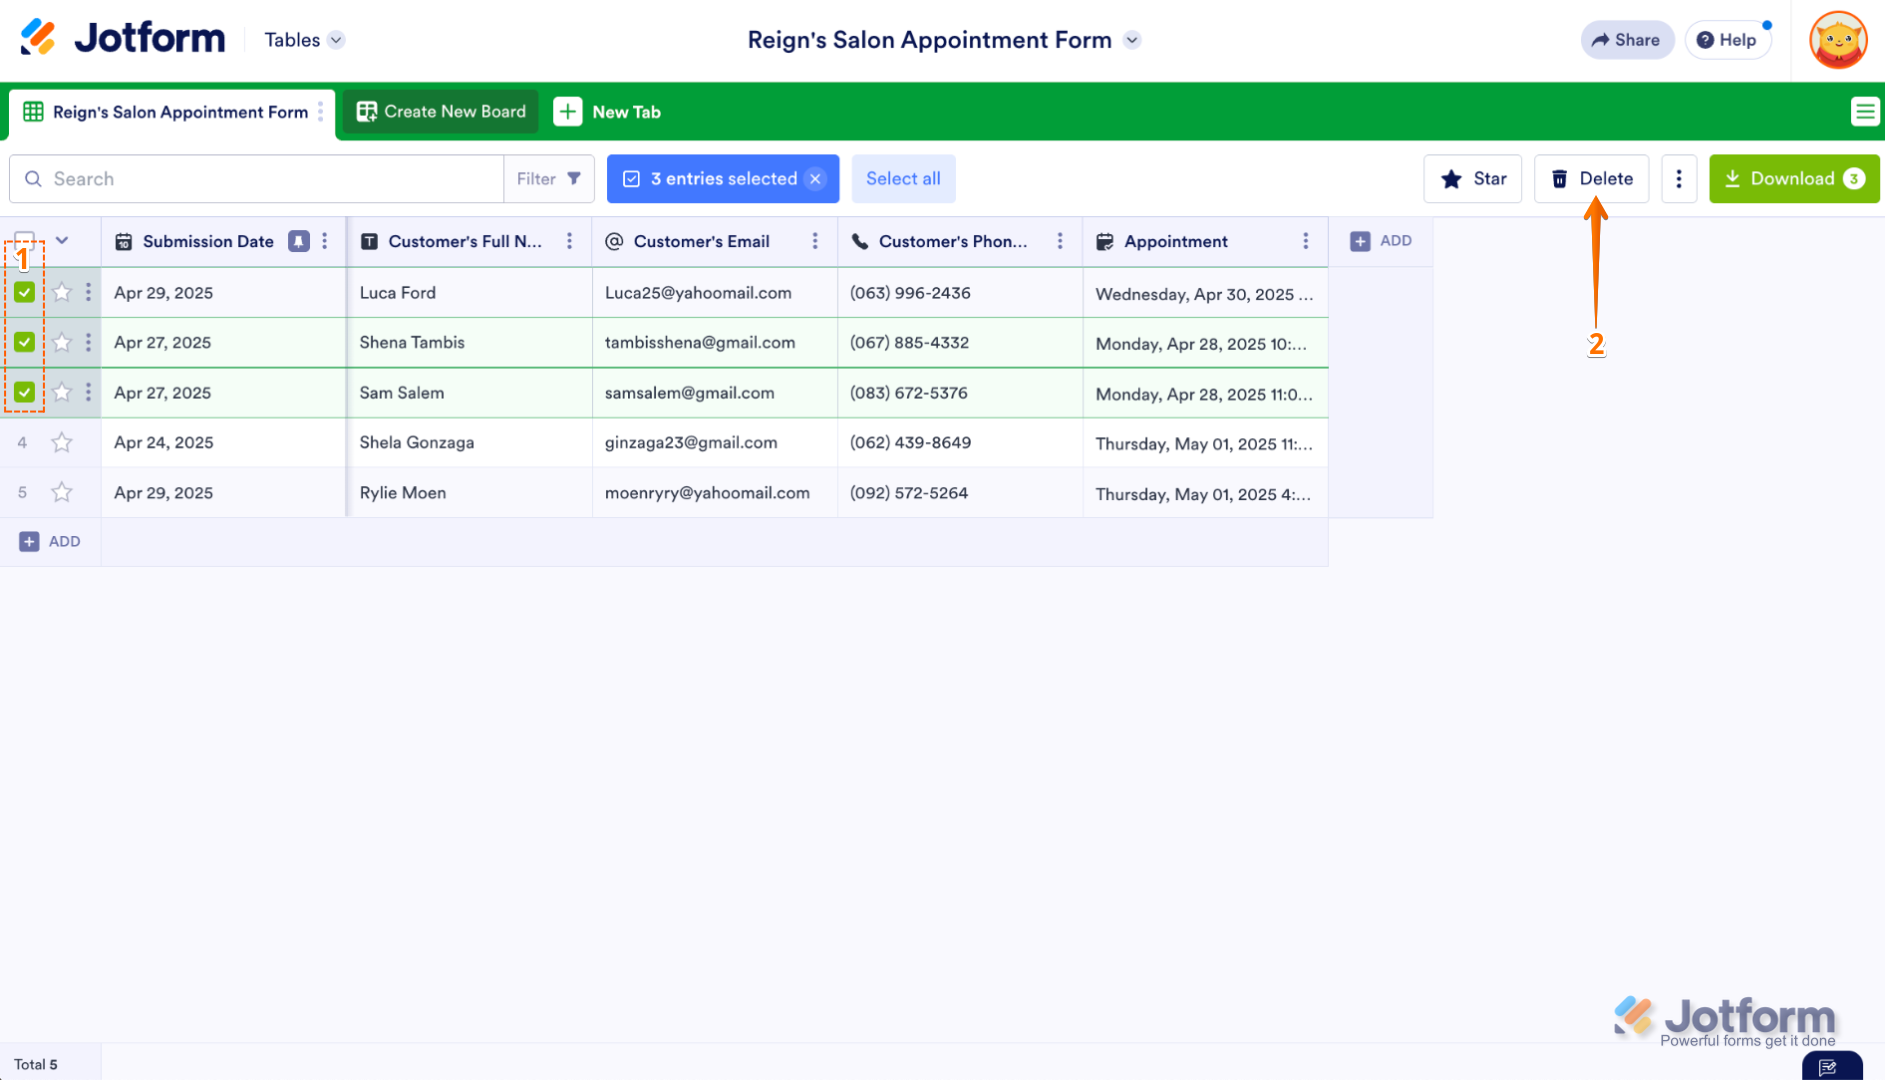The image size is (1885, 1080).
Task: Click the Wednesday, Apr 30, 2025 appointment cell
Action: [1205, 292]
